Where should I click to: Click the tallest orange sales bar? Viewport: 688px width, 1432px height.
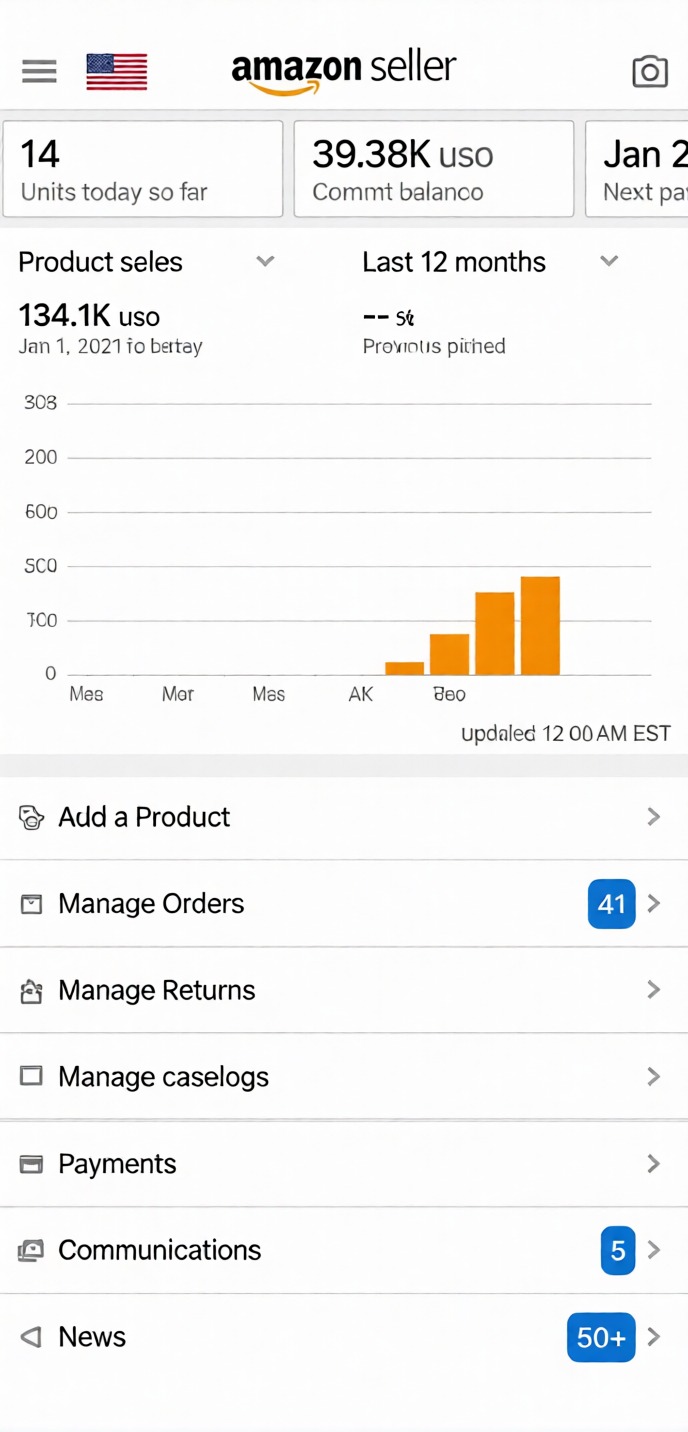[540, 625]
